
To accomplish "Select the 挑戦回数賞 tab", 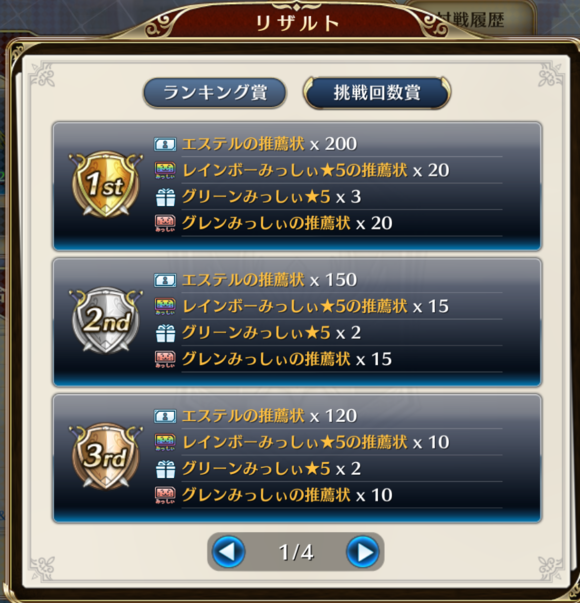I will pyautogui.click(x=377, y=93).
